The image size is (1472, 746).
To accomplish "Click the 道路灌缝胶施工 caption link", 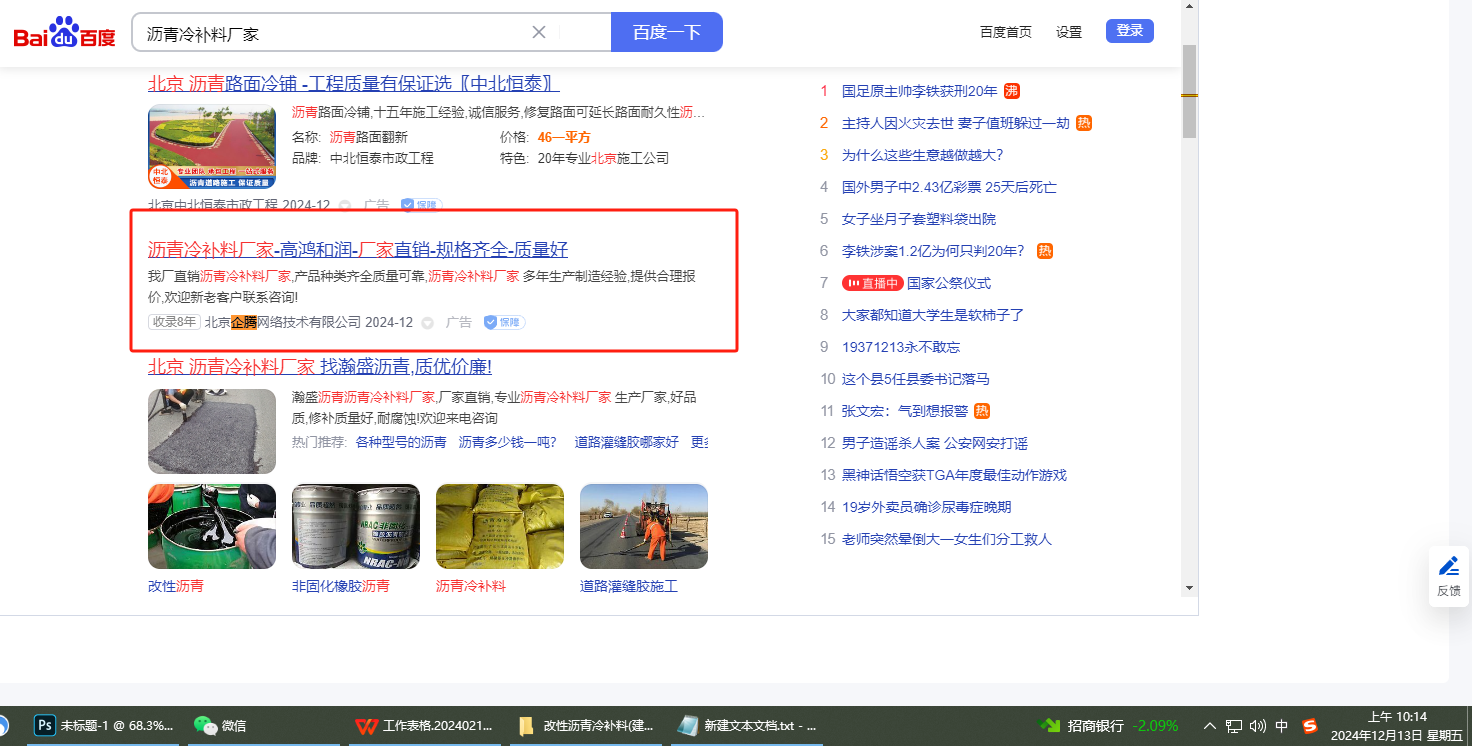I will [x=629, y=586].
